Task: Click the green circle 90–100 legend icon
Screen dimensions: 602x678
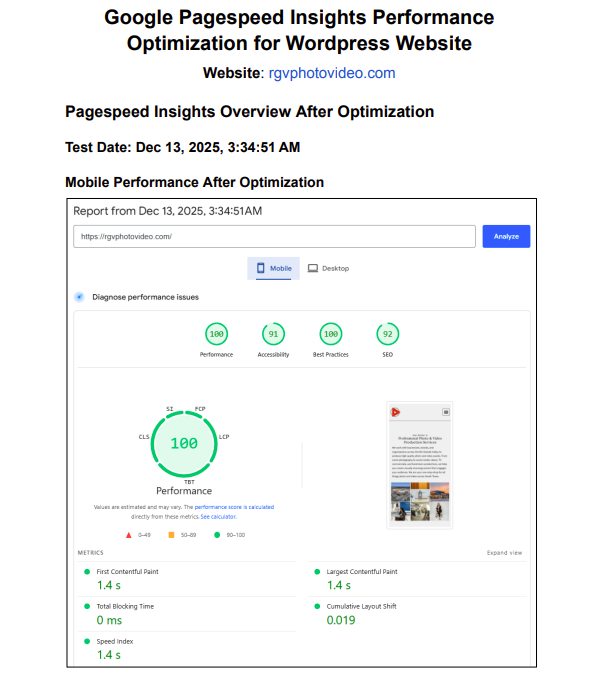Action: [217, 535]
